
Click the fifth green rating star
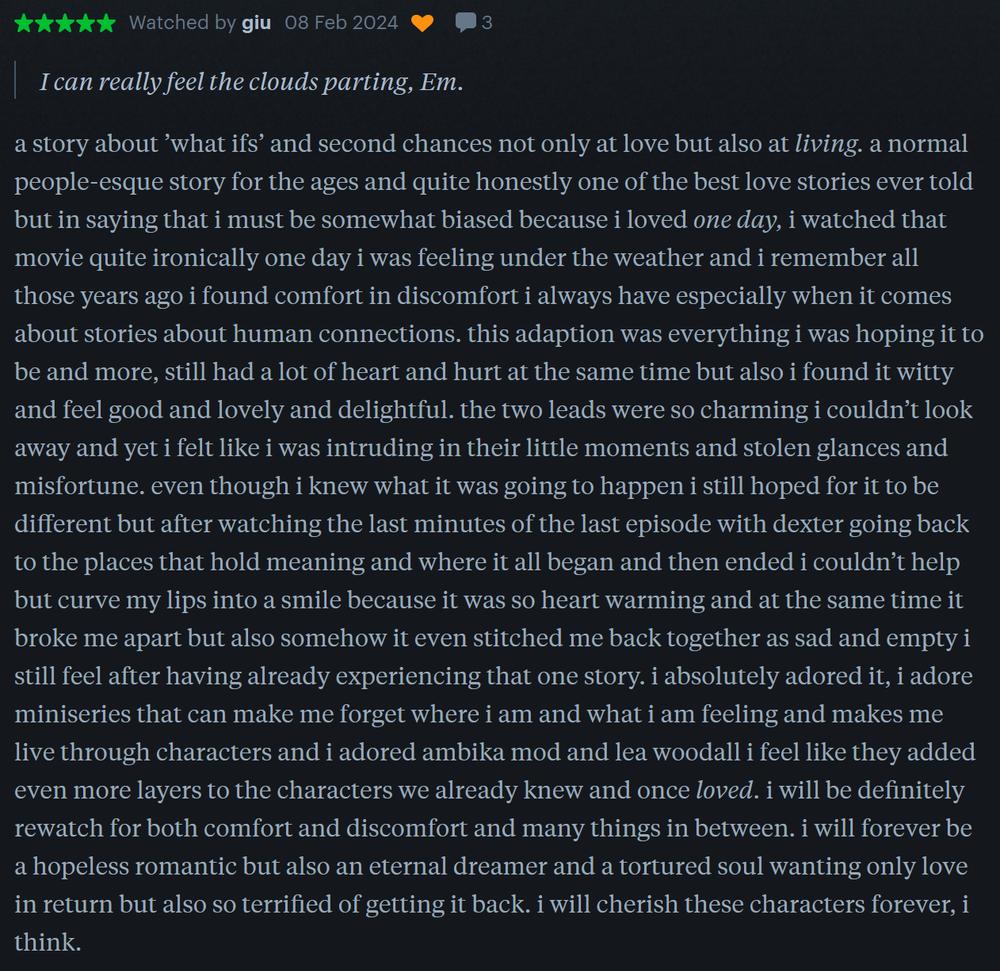pos(106,23)
